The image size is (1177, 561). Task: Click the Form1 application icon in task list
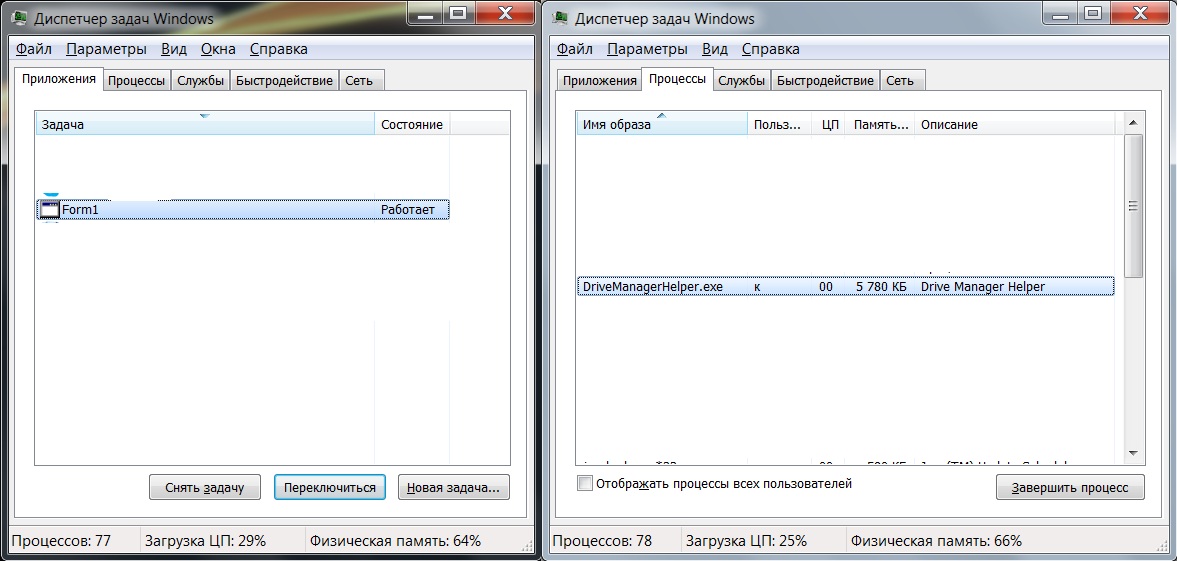[49, 210]
